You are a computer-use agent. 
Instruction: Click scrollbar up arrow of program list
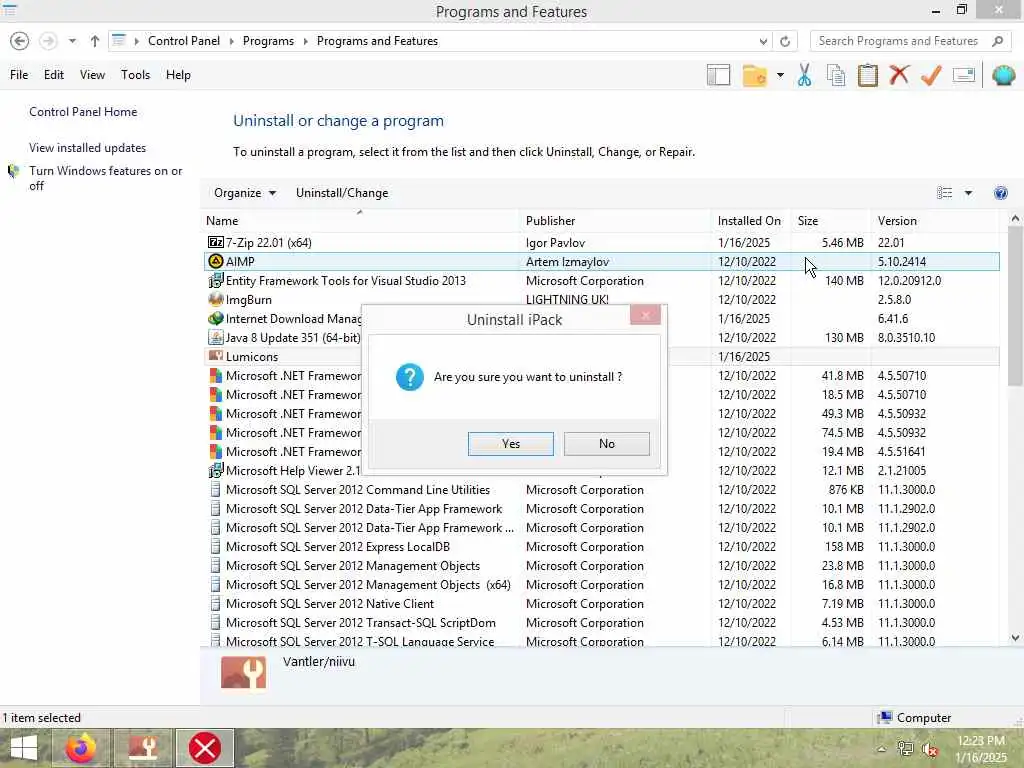click(1015, 219)
